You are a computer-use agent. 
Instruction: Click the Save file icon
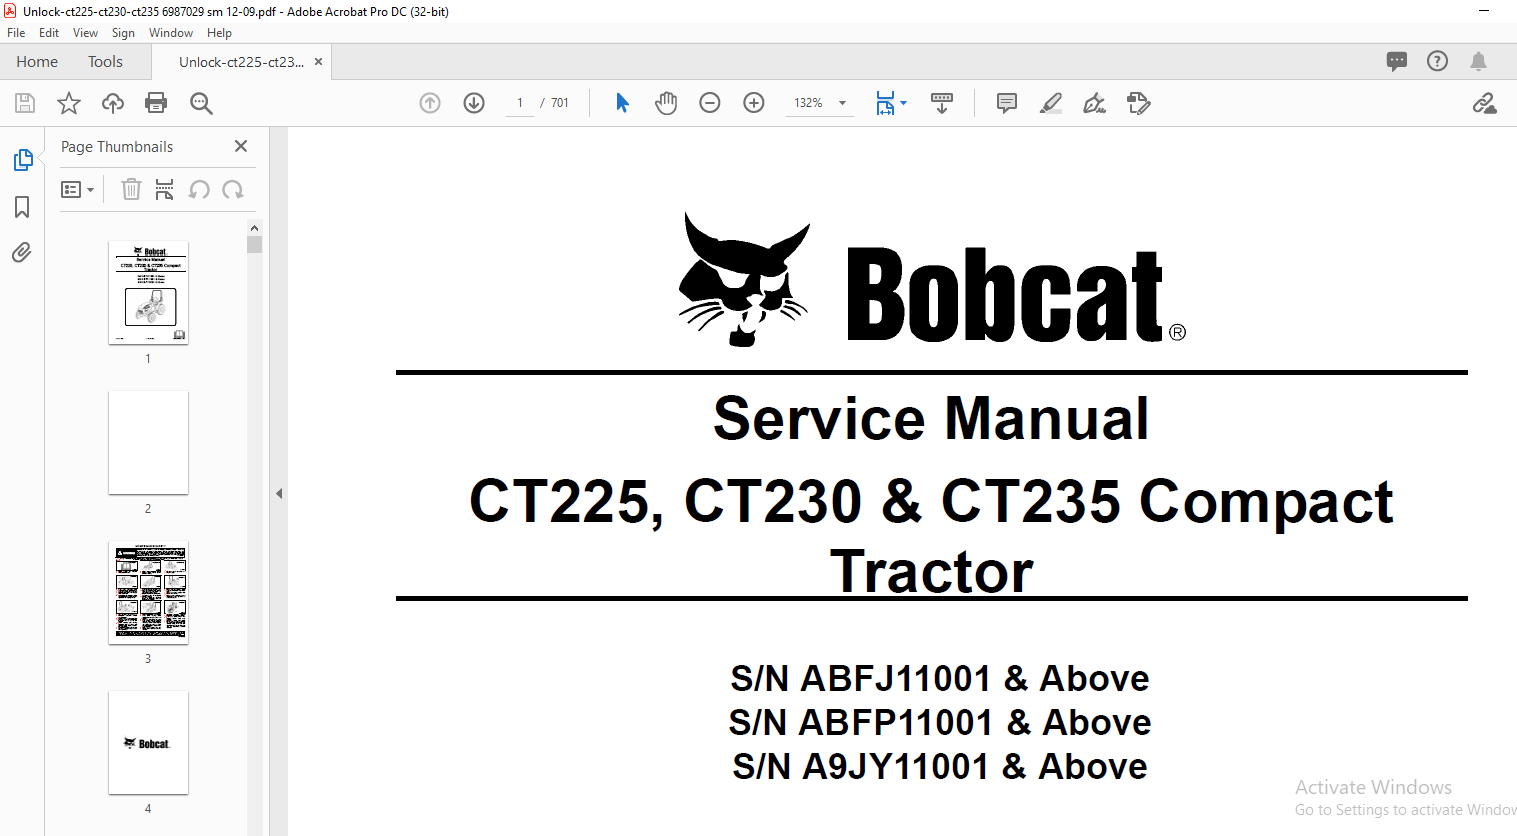(25, 103)
